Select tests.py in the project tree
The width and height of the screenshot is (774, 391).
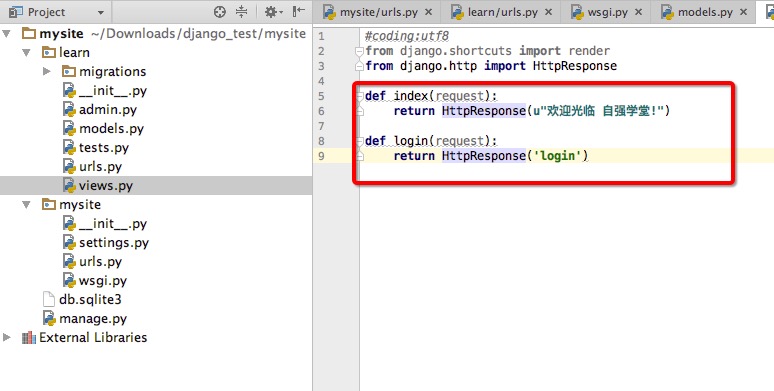pos(104,148)
